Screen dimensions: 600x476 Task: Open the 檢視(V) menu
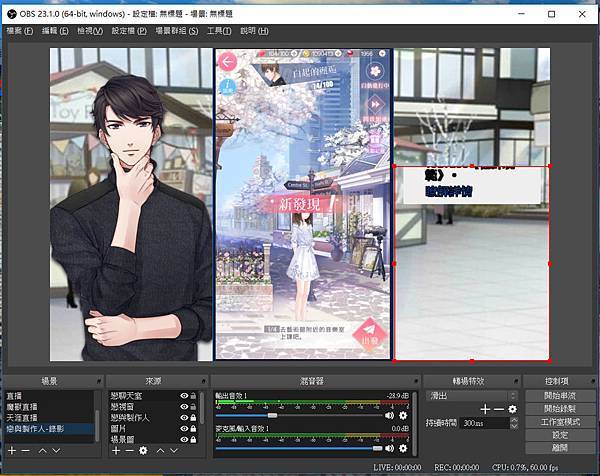pyautogui.click(x=90, y=31)
